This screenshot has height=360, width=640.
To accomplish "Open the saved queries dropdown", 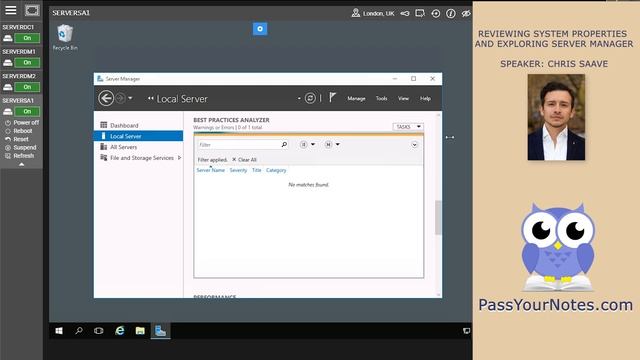I will pyautogui.click(x=332, y=144).
